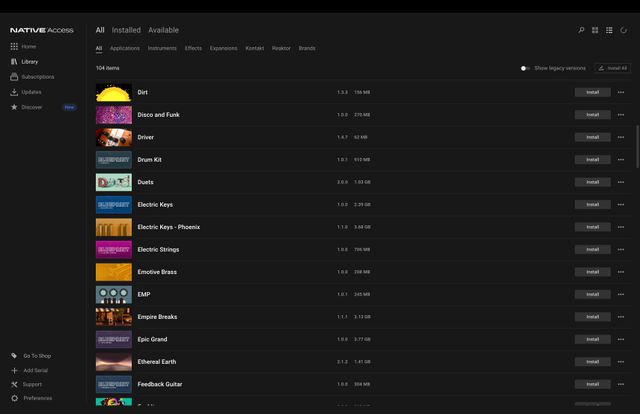Install Electric Keys - Phoenix
Screen dimensions: 640x414
(x=593, y=227)
